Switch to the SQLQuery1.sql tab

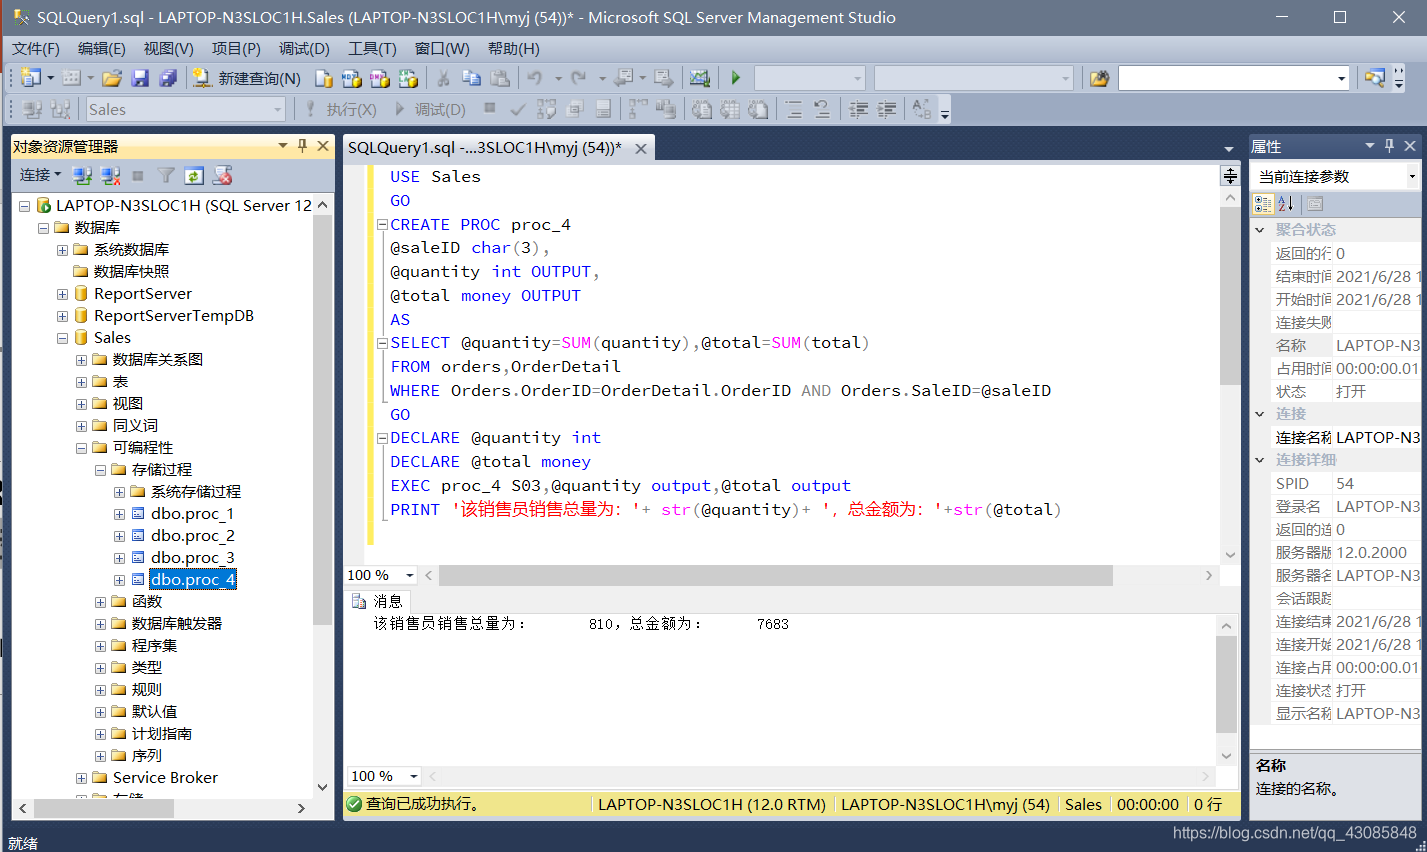pyautogui.click(x=485, y=148)
